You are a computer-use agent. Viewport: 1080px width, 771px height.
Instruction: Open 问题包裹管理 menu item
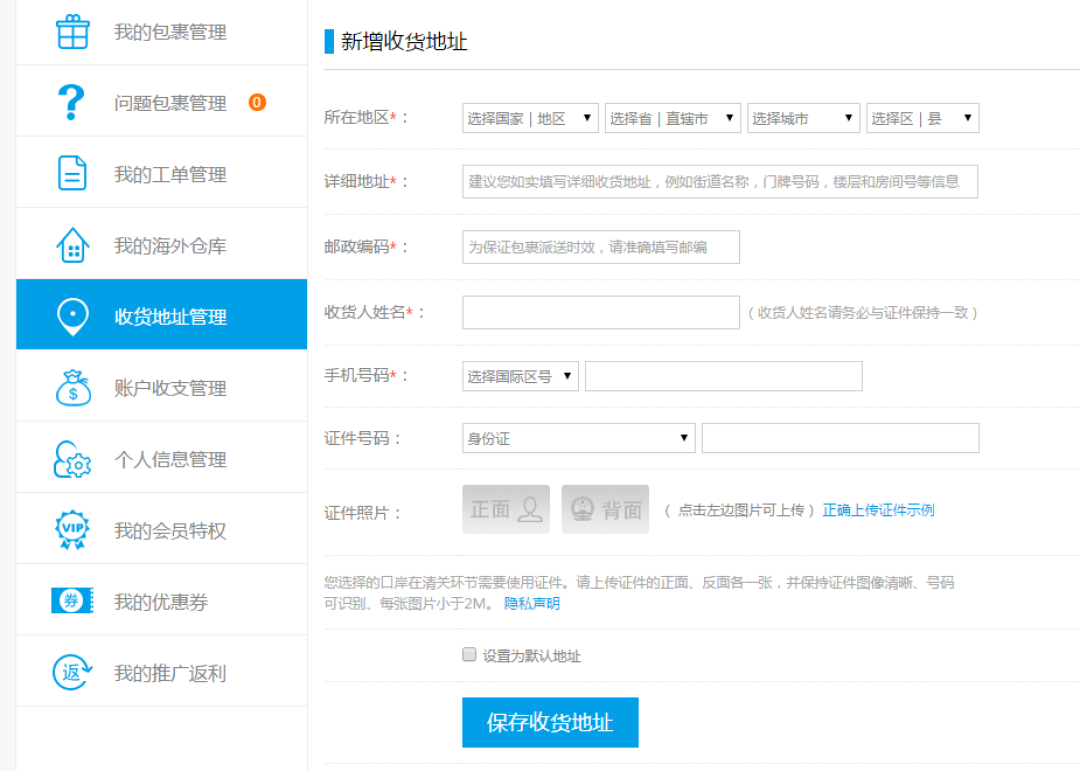click(x=161, y=103)
